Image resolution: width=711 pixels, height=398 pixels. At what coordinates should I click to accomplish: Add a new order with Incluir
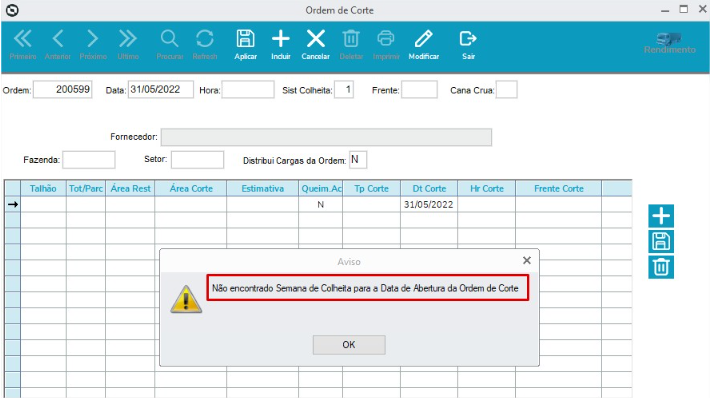click(x=281, y=45)
